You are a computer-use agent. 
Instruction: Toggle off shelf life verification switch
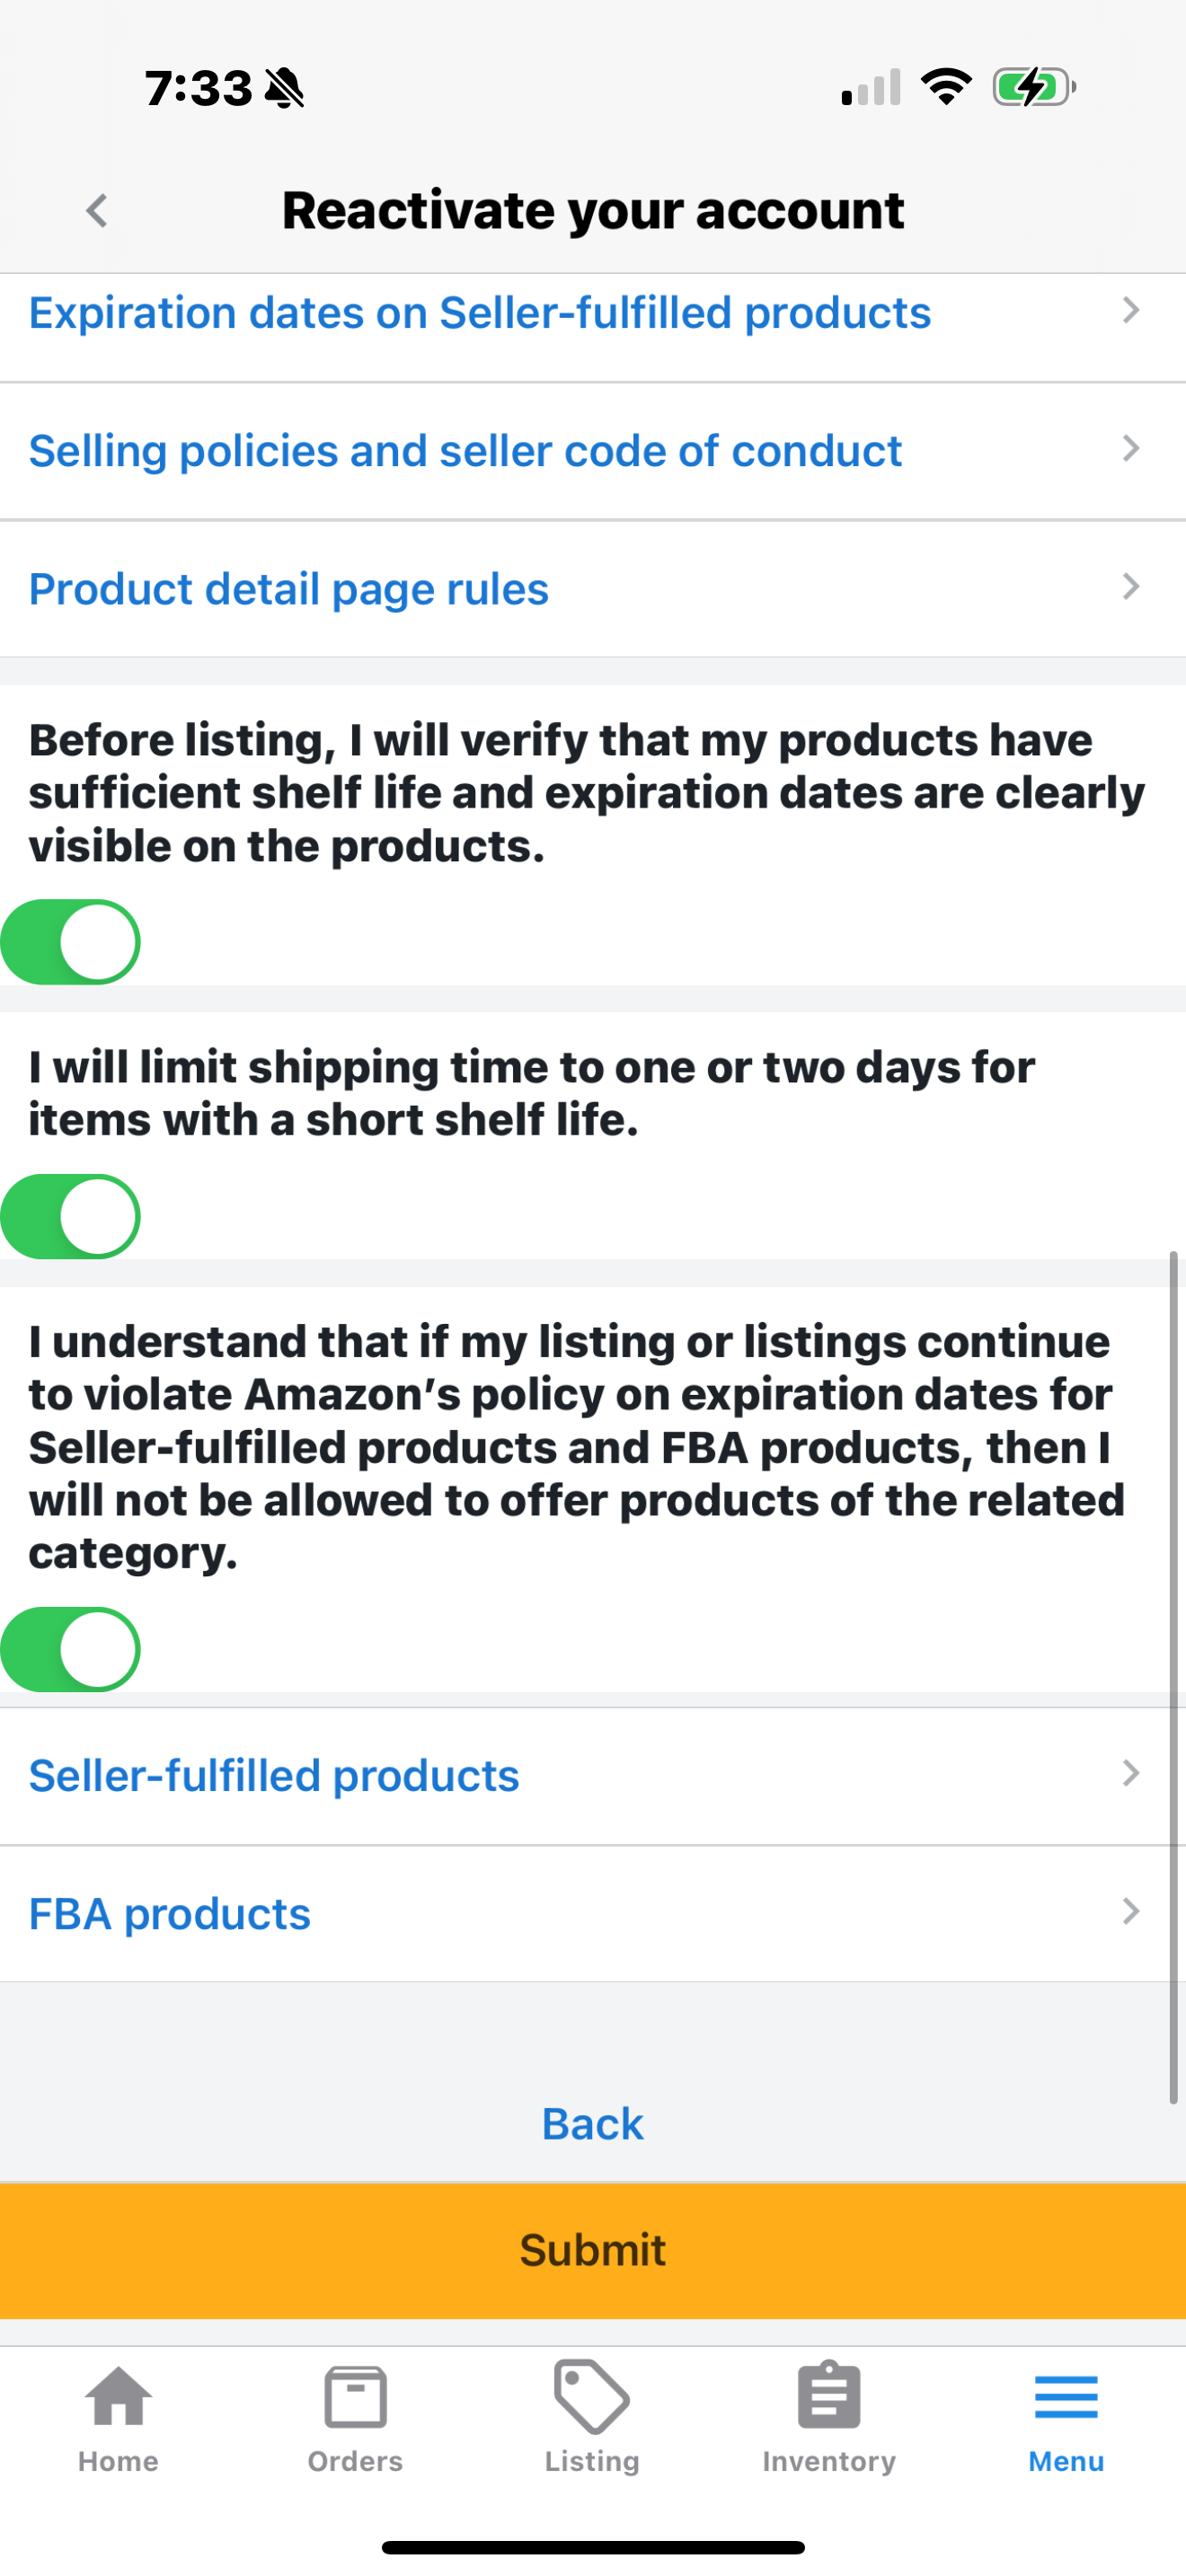(x=70, y=942)
